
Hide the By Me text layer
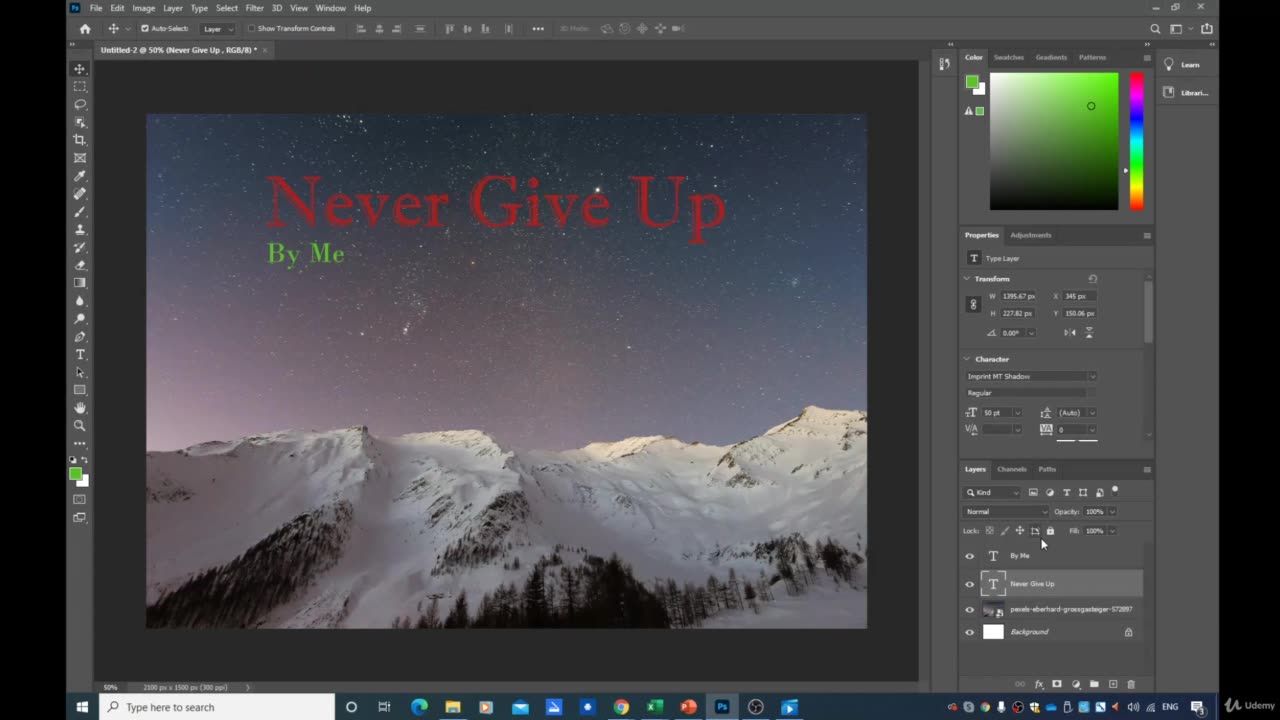tap(969, 556)
